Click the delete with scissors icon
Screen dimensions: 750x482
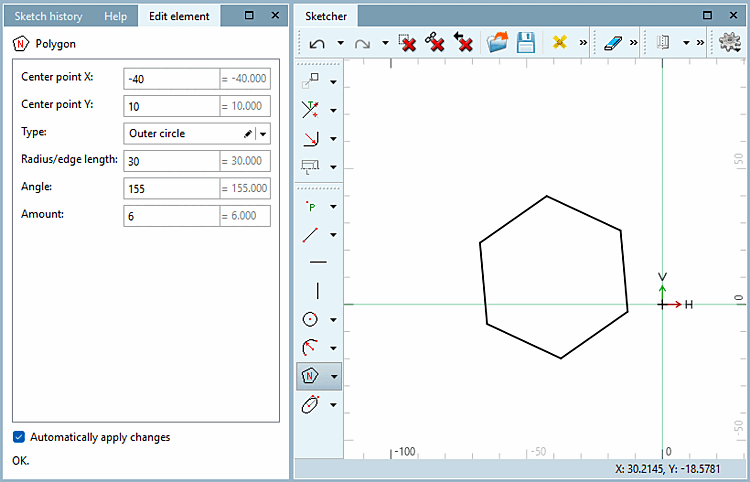click(x=435, y=42)
